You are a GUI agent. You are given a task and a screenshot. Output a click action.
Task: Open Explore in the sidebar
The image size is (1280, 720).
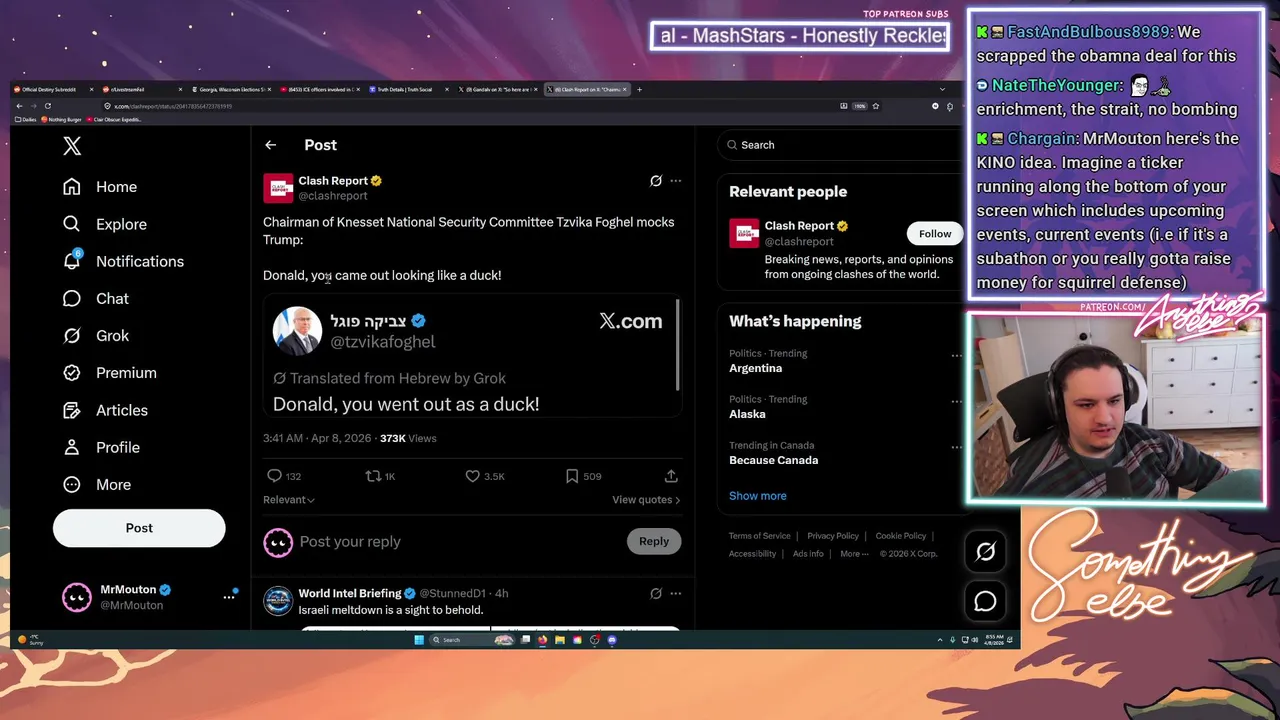pyautogui.click(x=104, y=224)
